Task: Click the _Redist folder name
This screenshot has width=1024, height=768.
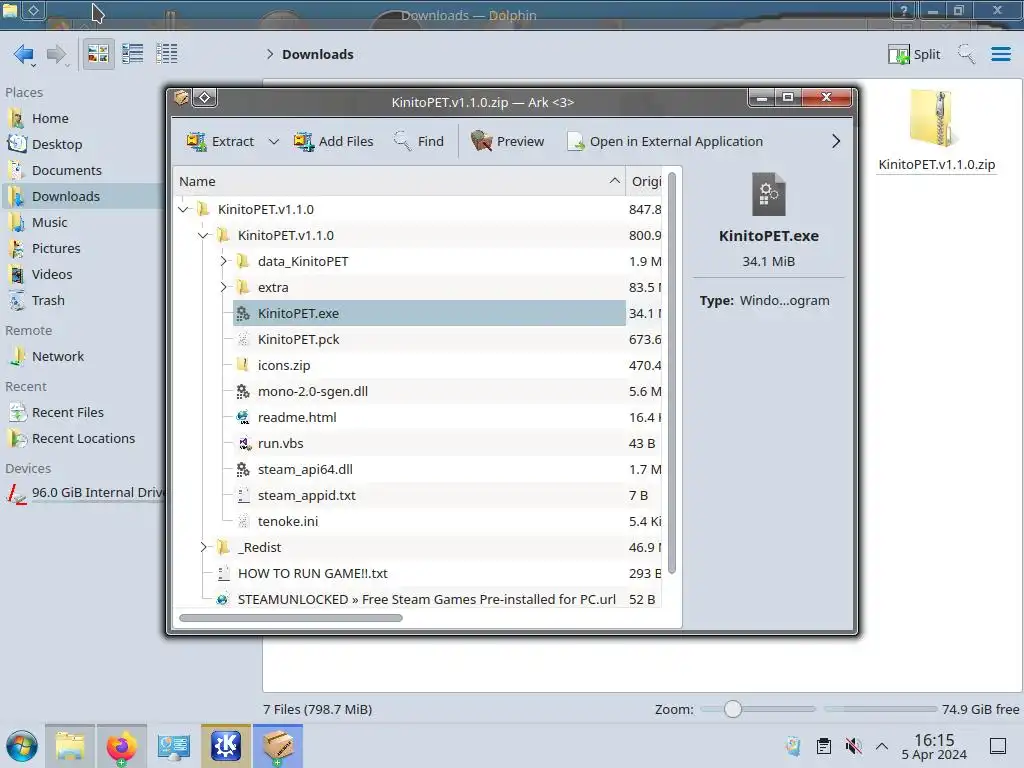Action: tap(259, 547)
